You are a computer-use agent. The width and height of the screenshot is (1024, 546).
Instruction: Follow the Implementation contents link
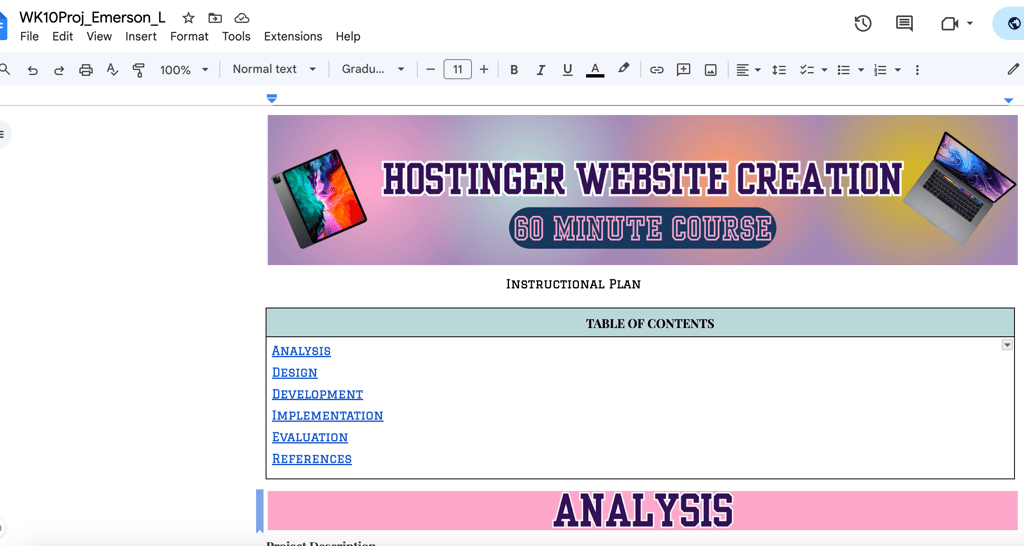point(327,416)
